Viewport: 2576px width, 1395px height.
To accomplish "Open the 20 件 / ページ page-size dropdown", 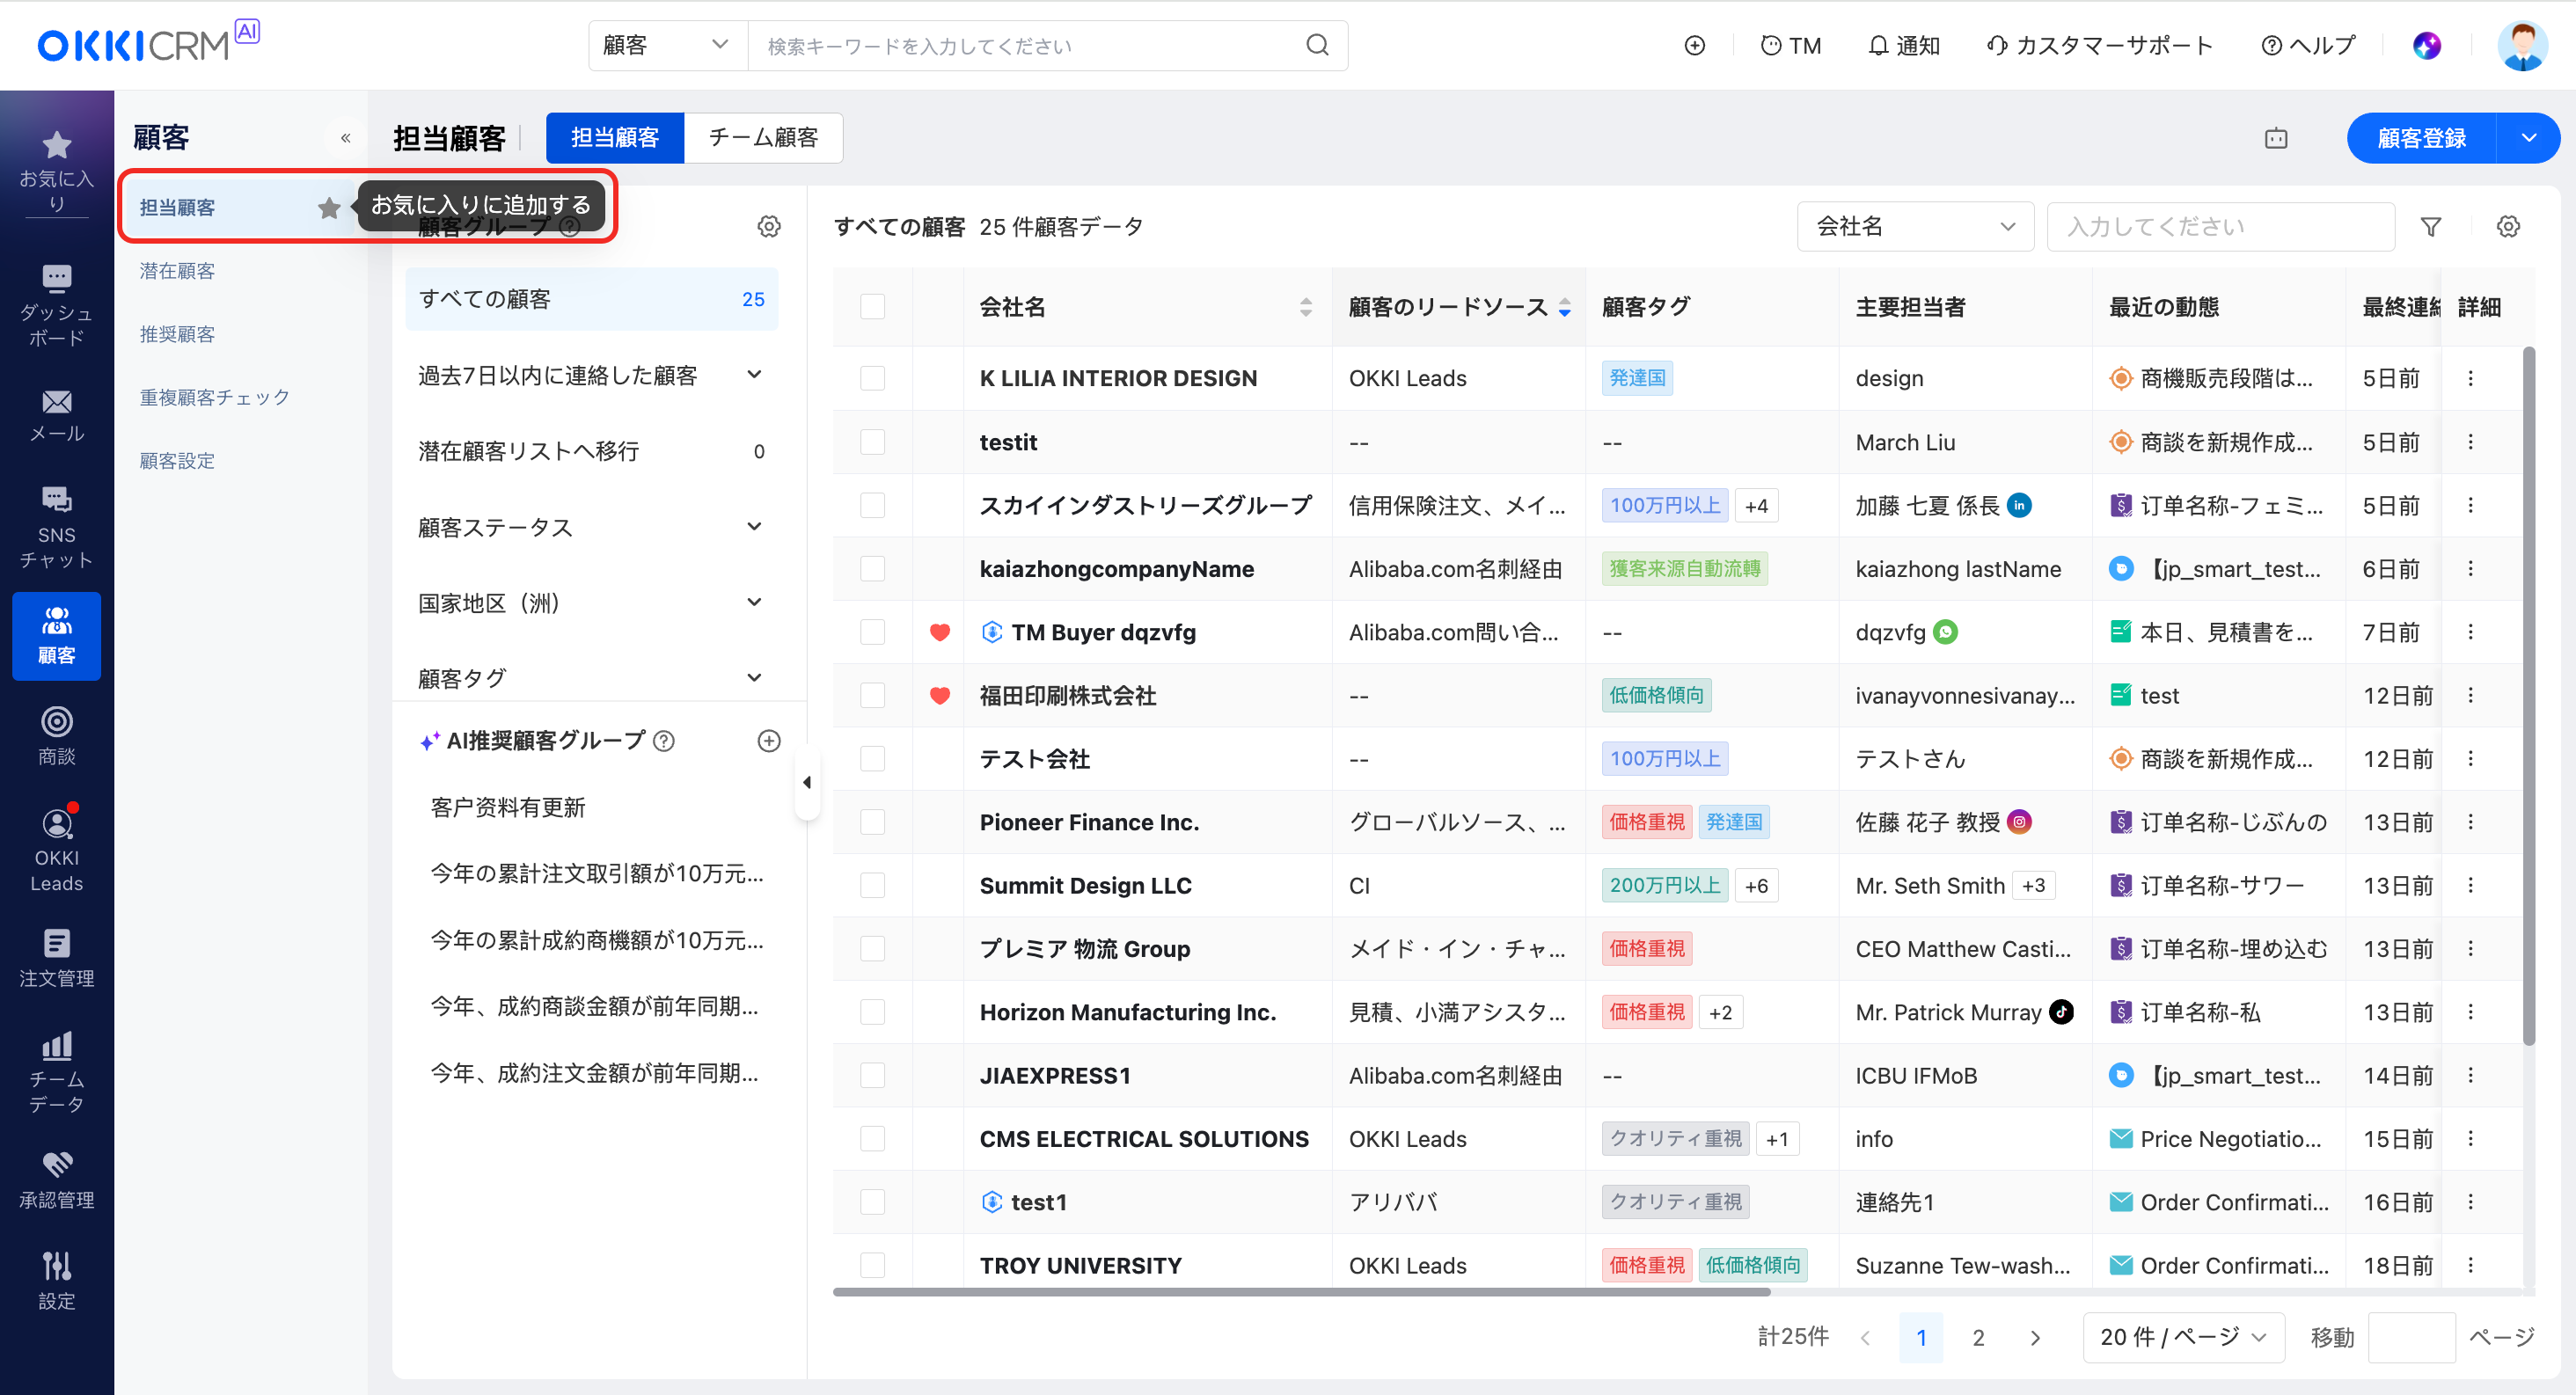I will [2183, 1337].
